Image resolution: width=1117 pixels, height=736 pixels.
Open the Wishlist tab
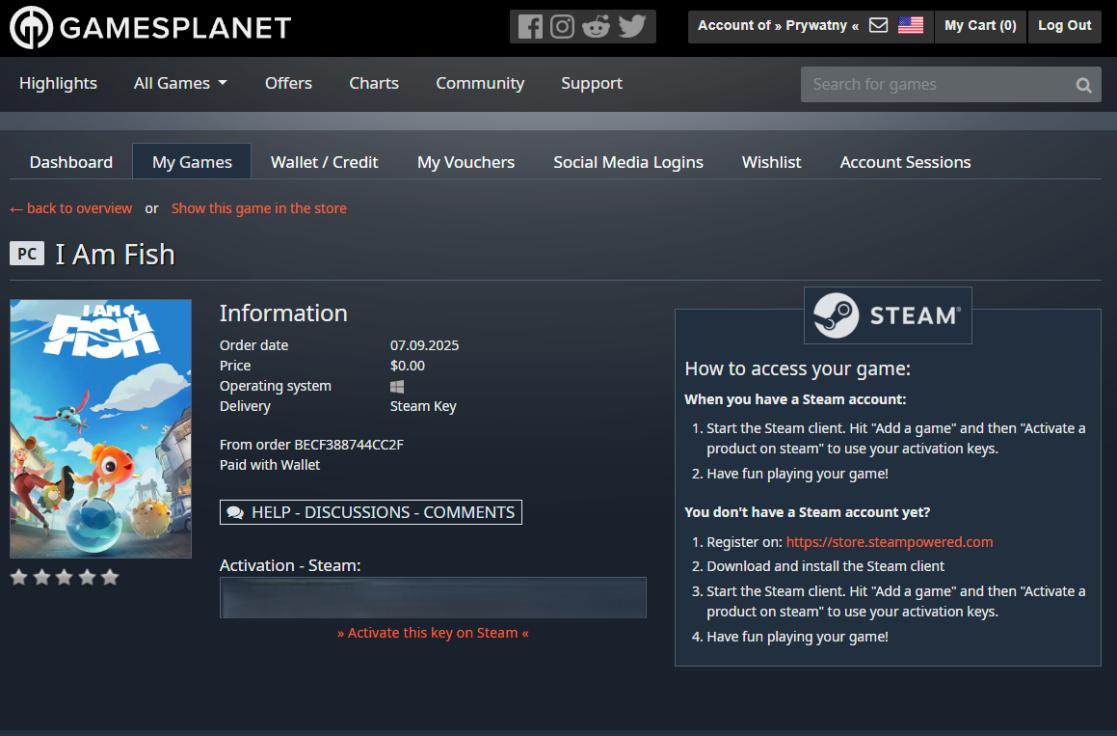(771, 162)
